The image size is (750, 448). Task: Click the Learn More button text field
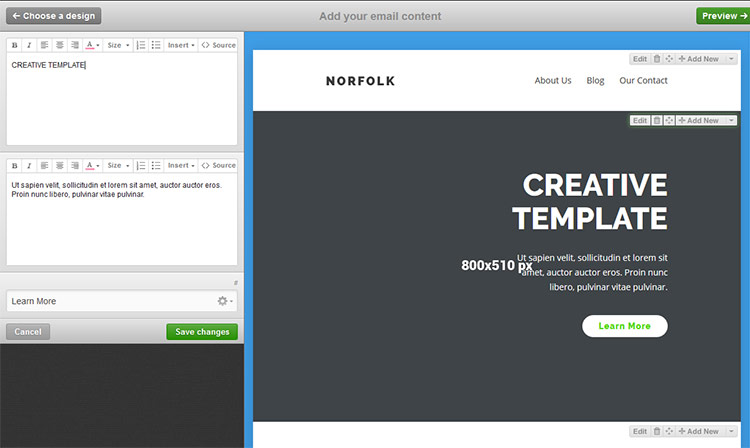pyautogui.click(x=108, y=301)
